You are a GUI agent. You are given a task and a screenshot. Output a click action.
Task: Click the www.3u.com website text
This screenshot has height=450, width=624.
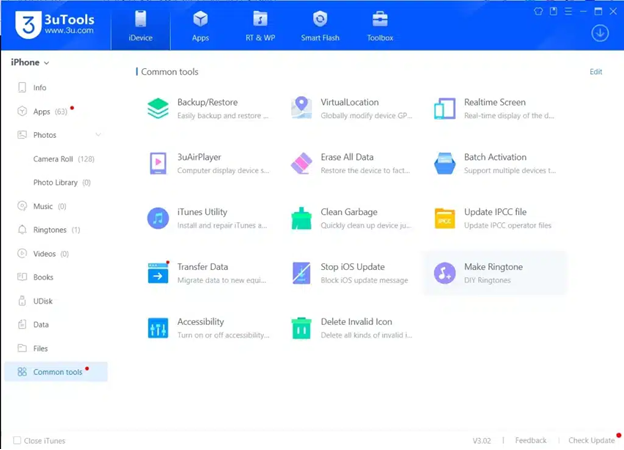(x=69, y=30)
